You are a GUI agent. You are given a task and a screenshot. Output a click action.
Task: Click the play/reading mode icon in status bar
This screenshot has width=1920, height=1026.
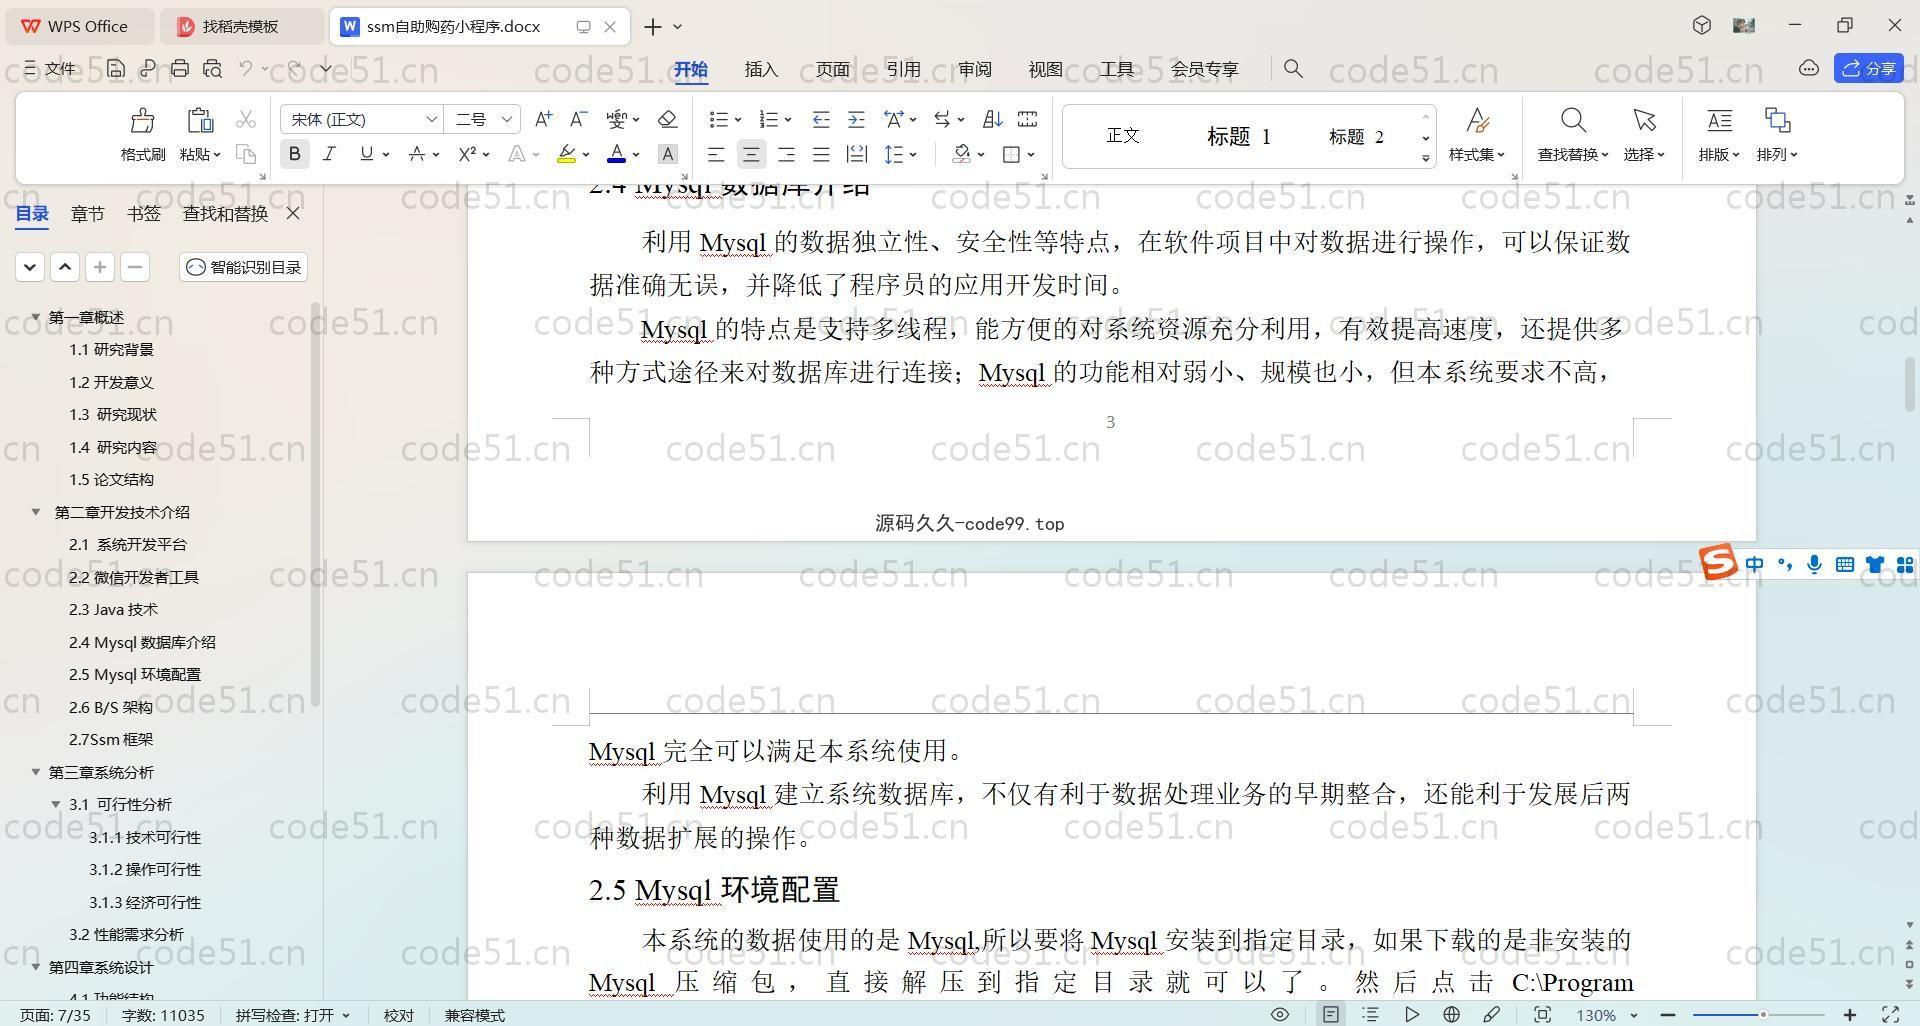[x=1411, y=1014]
